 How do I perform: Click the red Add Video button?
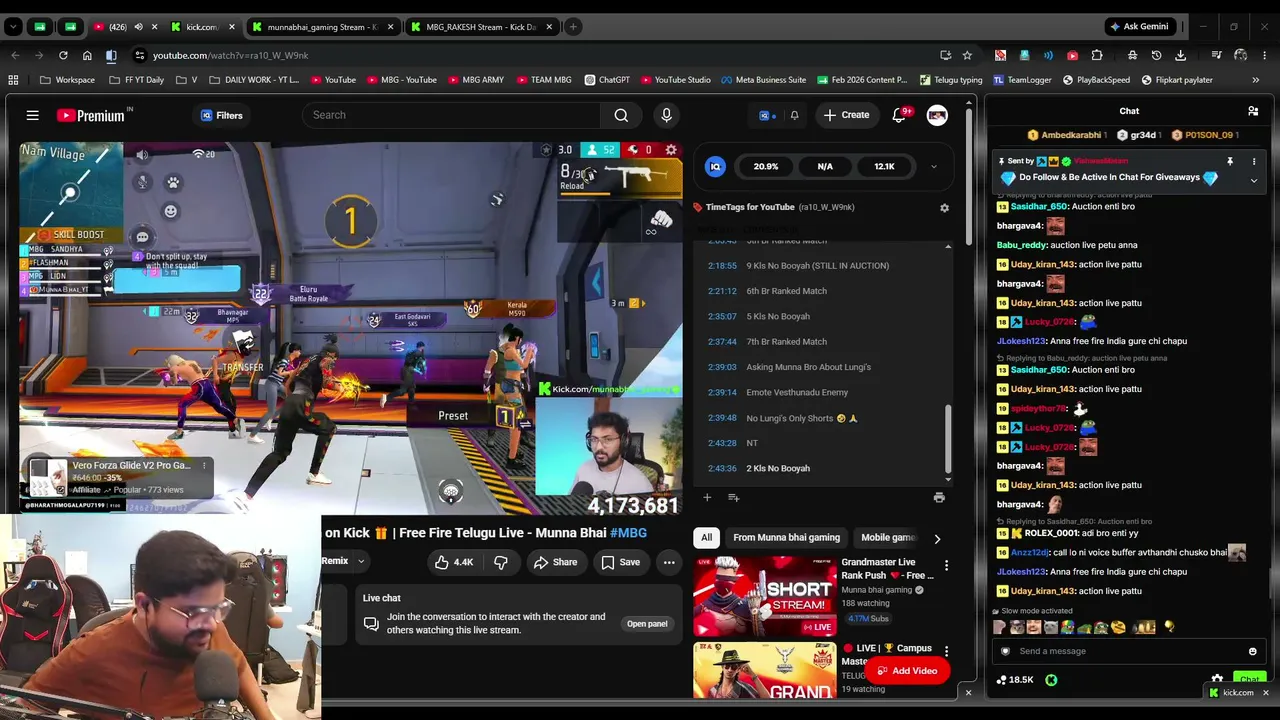905,671
